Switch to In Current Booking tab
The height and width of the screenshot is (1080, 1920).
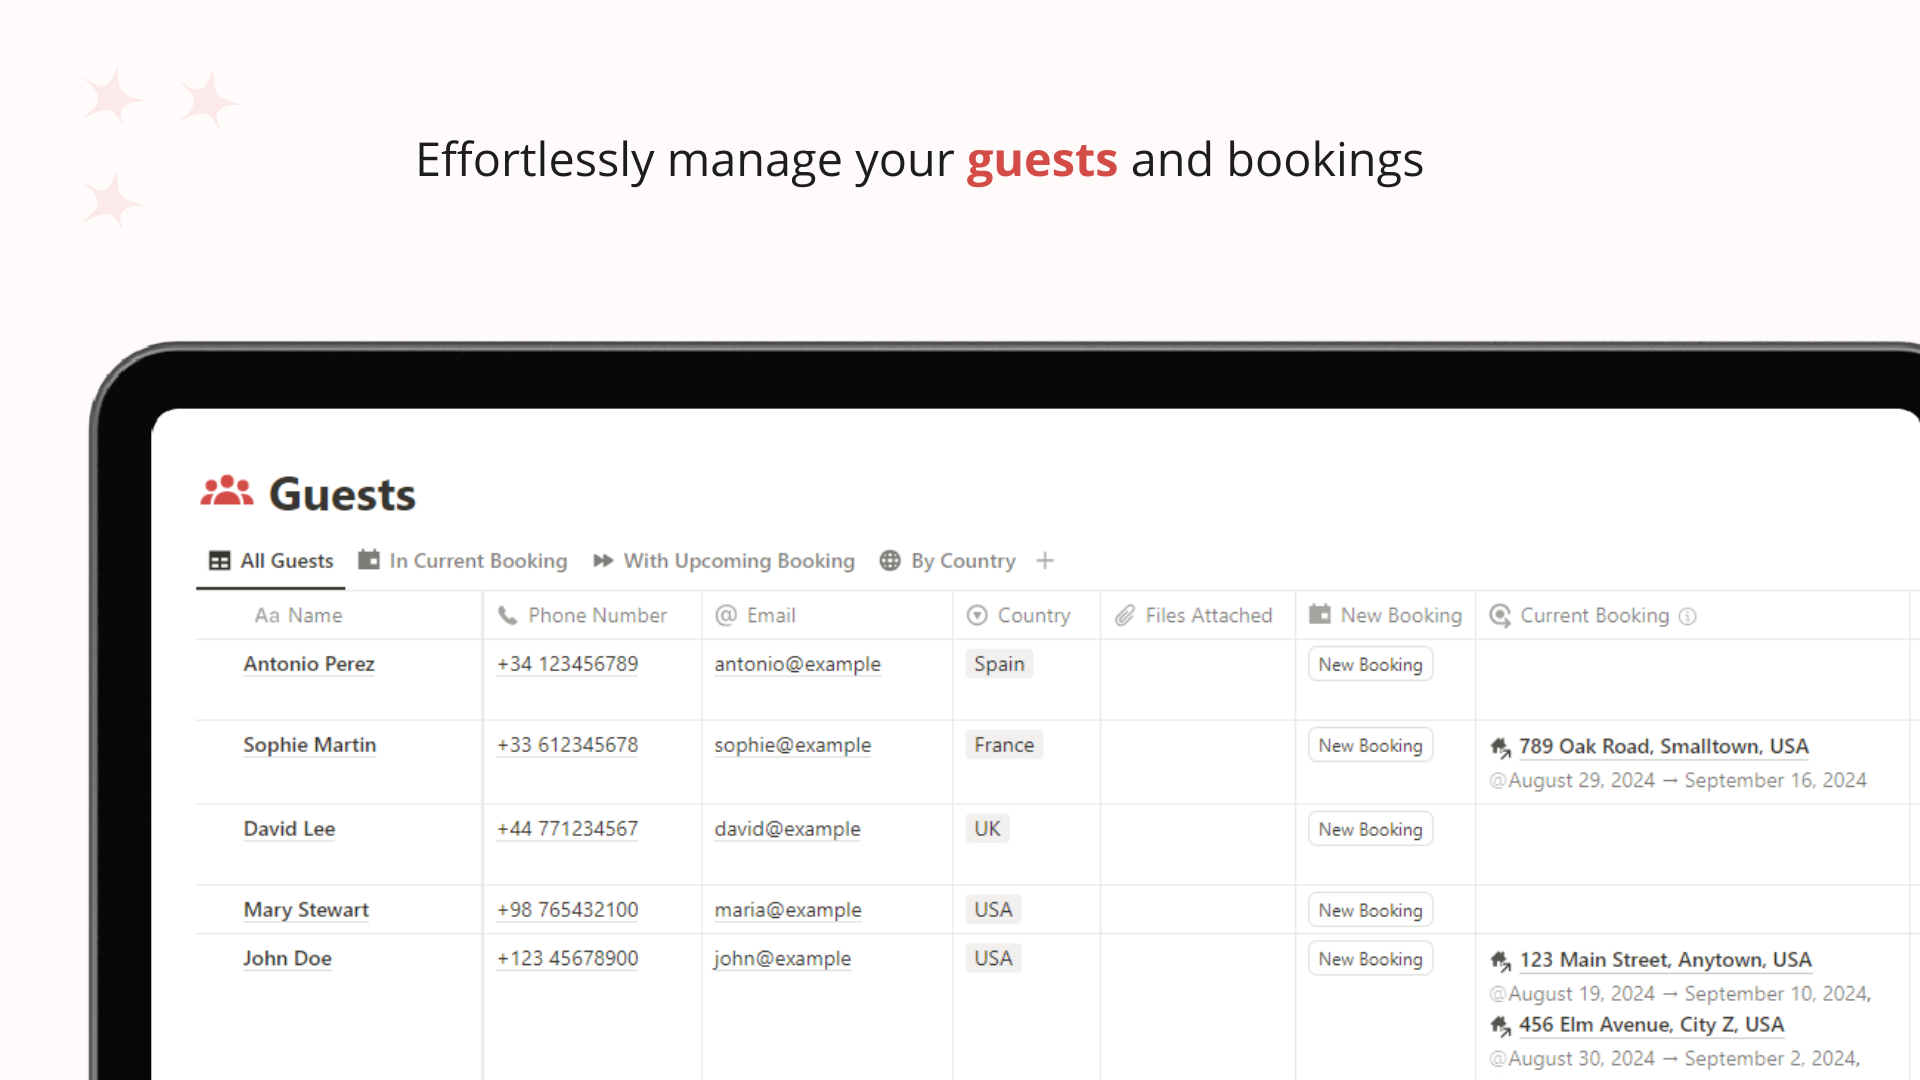pos(463,561)
